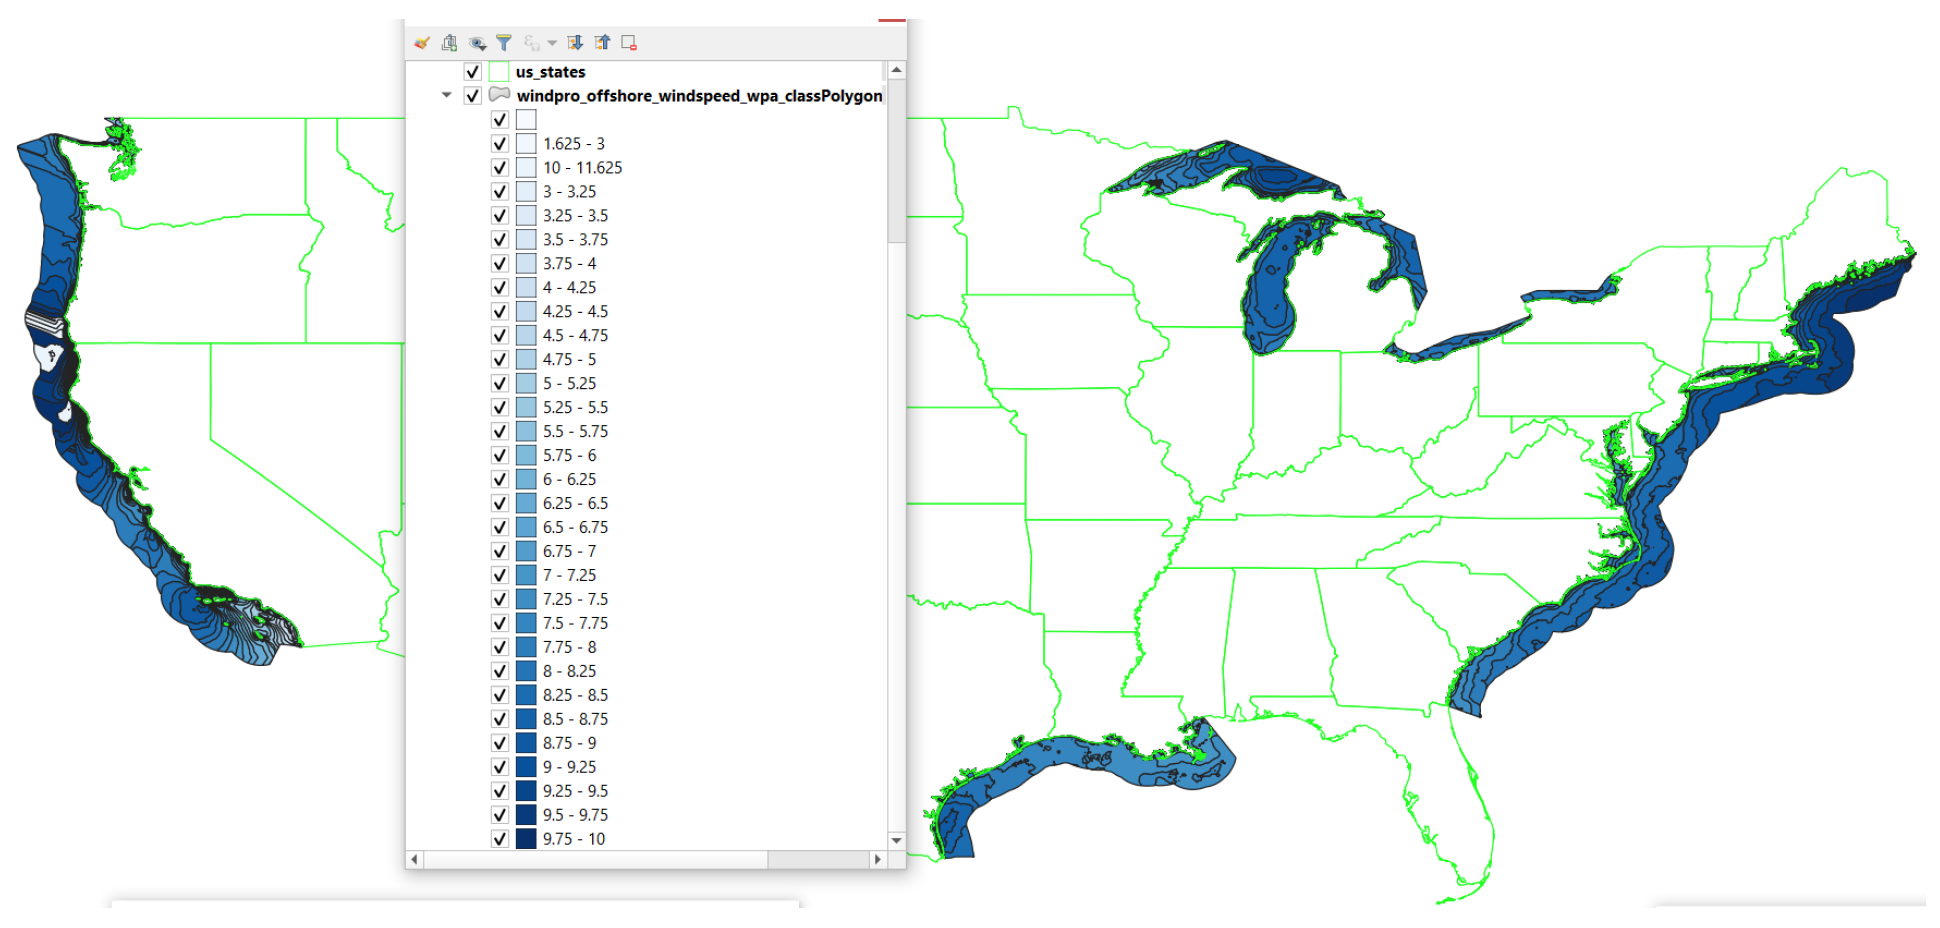Open the Layer Styling panel brush icon
Viewport: 1940px width, 928px height.
(x=422, y=43)
